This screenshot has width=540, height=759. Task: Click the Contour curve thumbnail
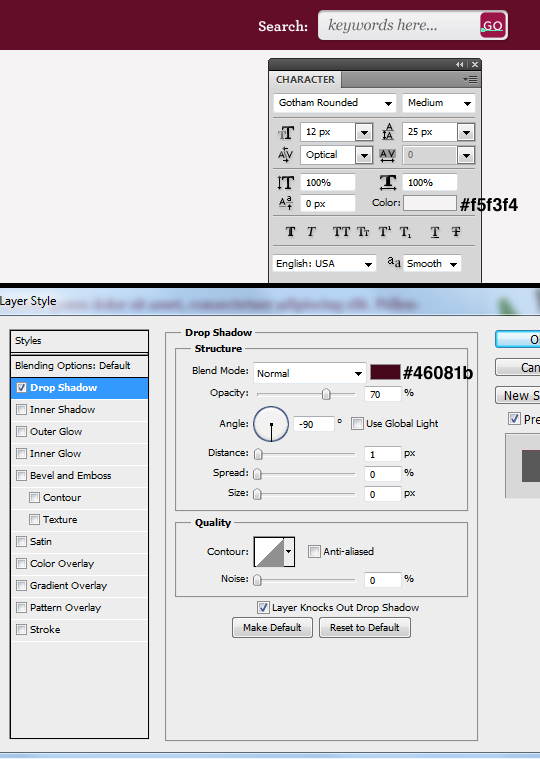pos(269,551)
